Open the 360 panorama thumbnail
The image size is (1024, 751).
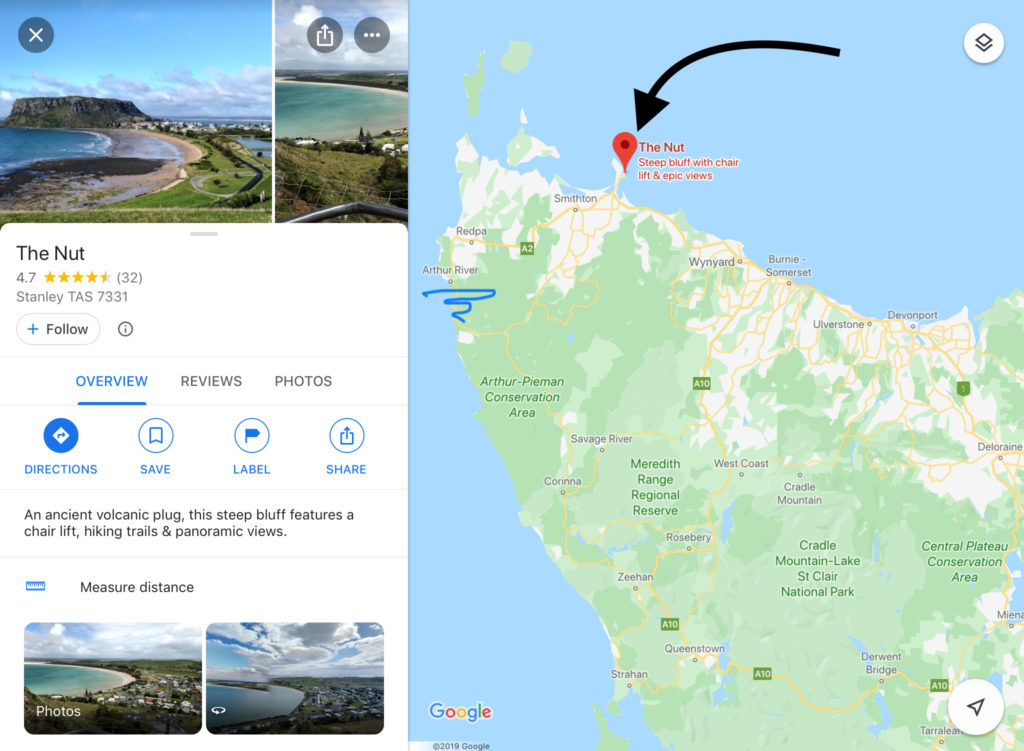tap(295, 679)
